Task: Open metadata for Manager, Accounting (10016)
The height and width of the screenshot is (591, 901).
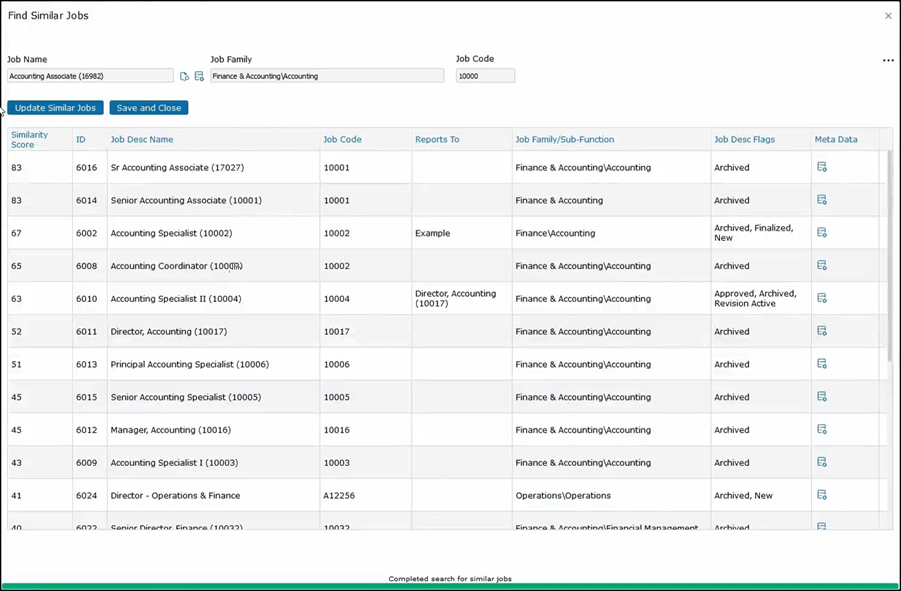Action: point(822,430)
